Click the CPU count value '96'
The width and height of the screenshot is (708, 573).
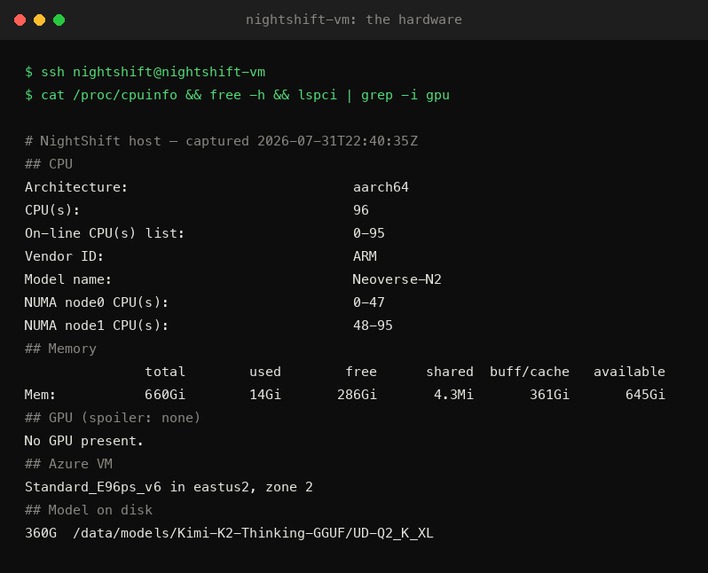point(361,210)
